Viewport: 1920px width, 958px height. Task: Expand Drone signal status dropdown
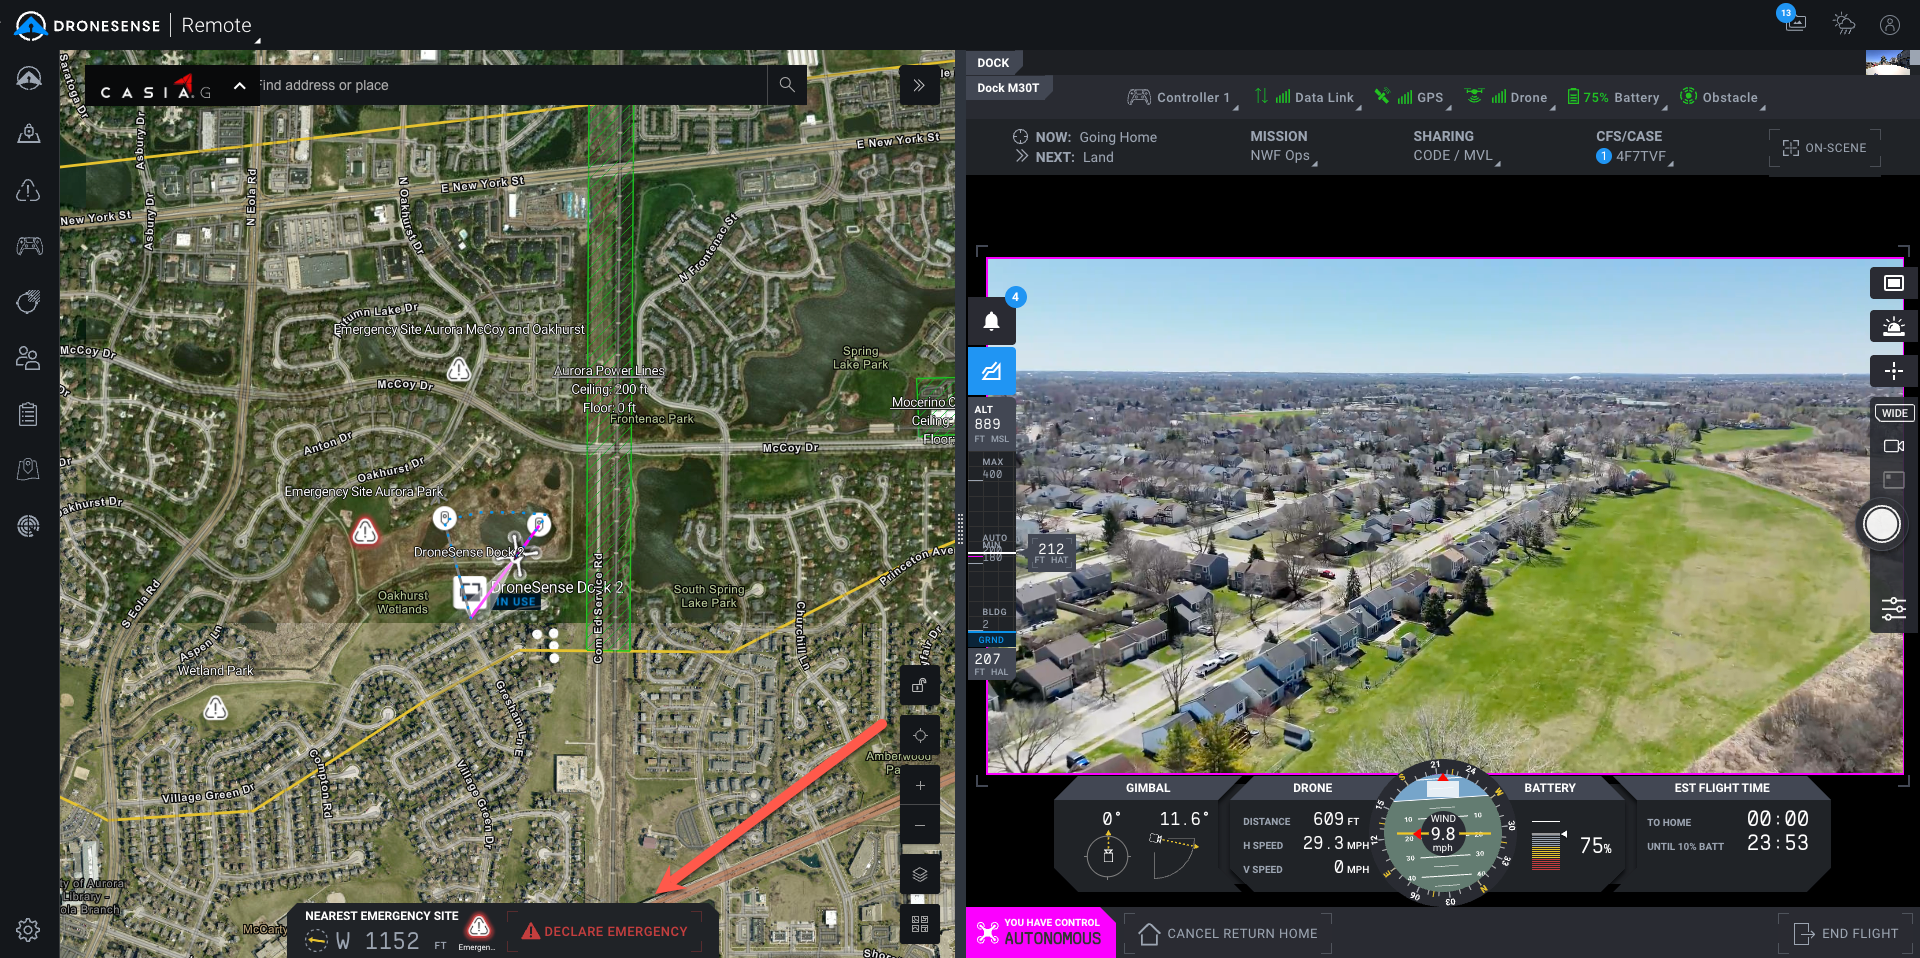click(x=1509, y=97)
